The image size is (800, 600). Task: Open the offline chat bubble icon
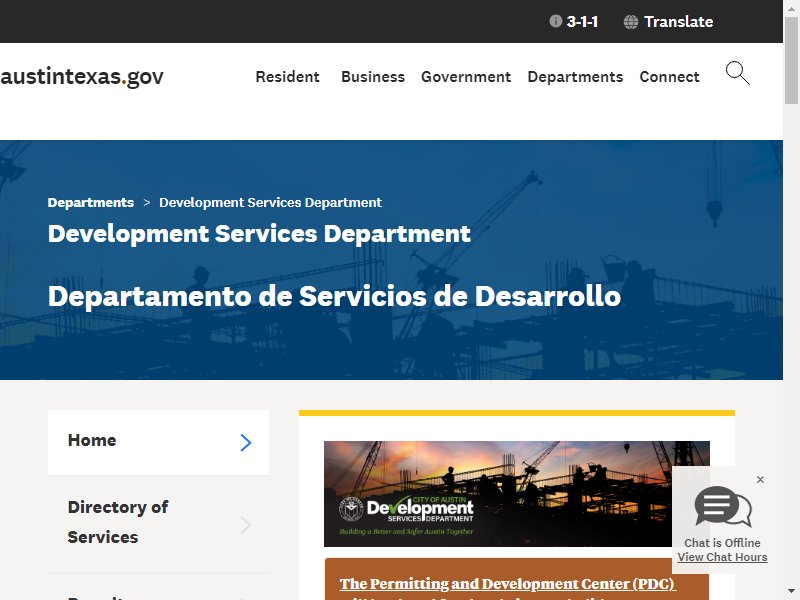click(x=723, y=506)
